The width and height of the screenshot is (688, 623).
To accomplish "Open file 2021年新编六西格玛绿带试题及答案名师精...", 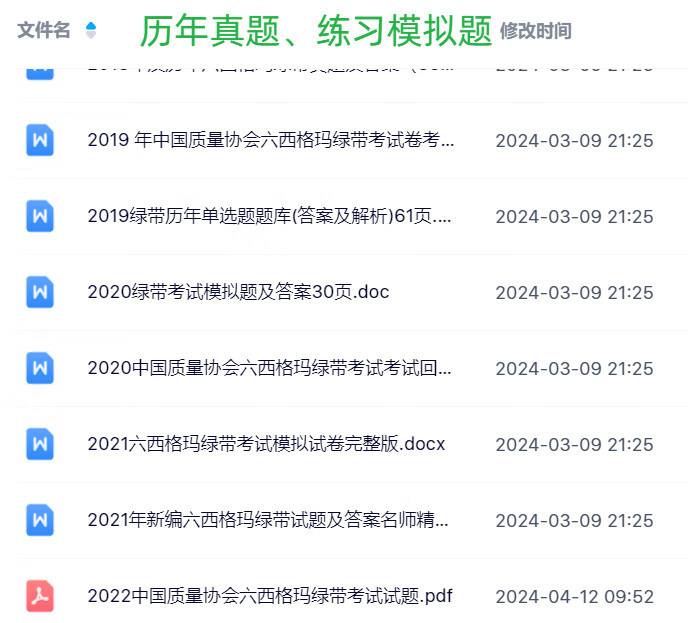I will point(268,520).
